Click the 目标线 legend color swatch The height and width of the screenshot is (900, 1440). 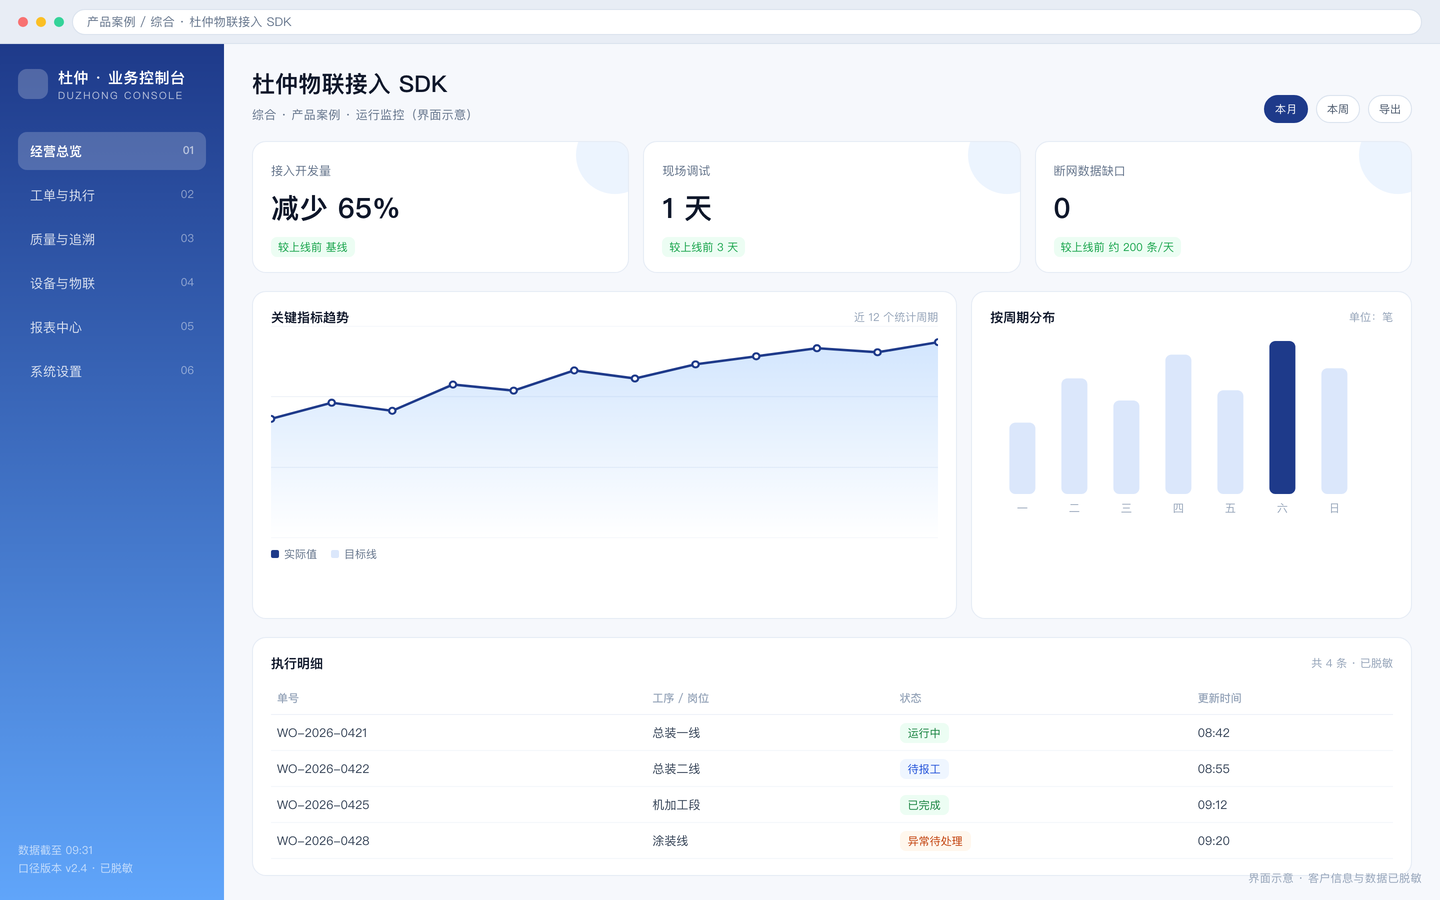(335, 554)
